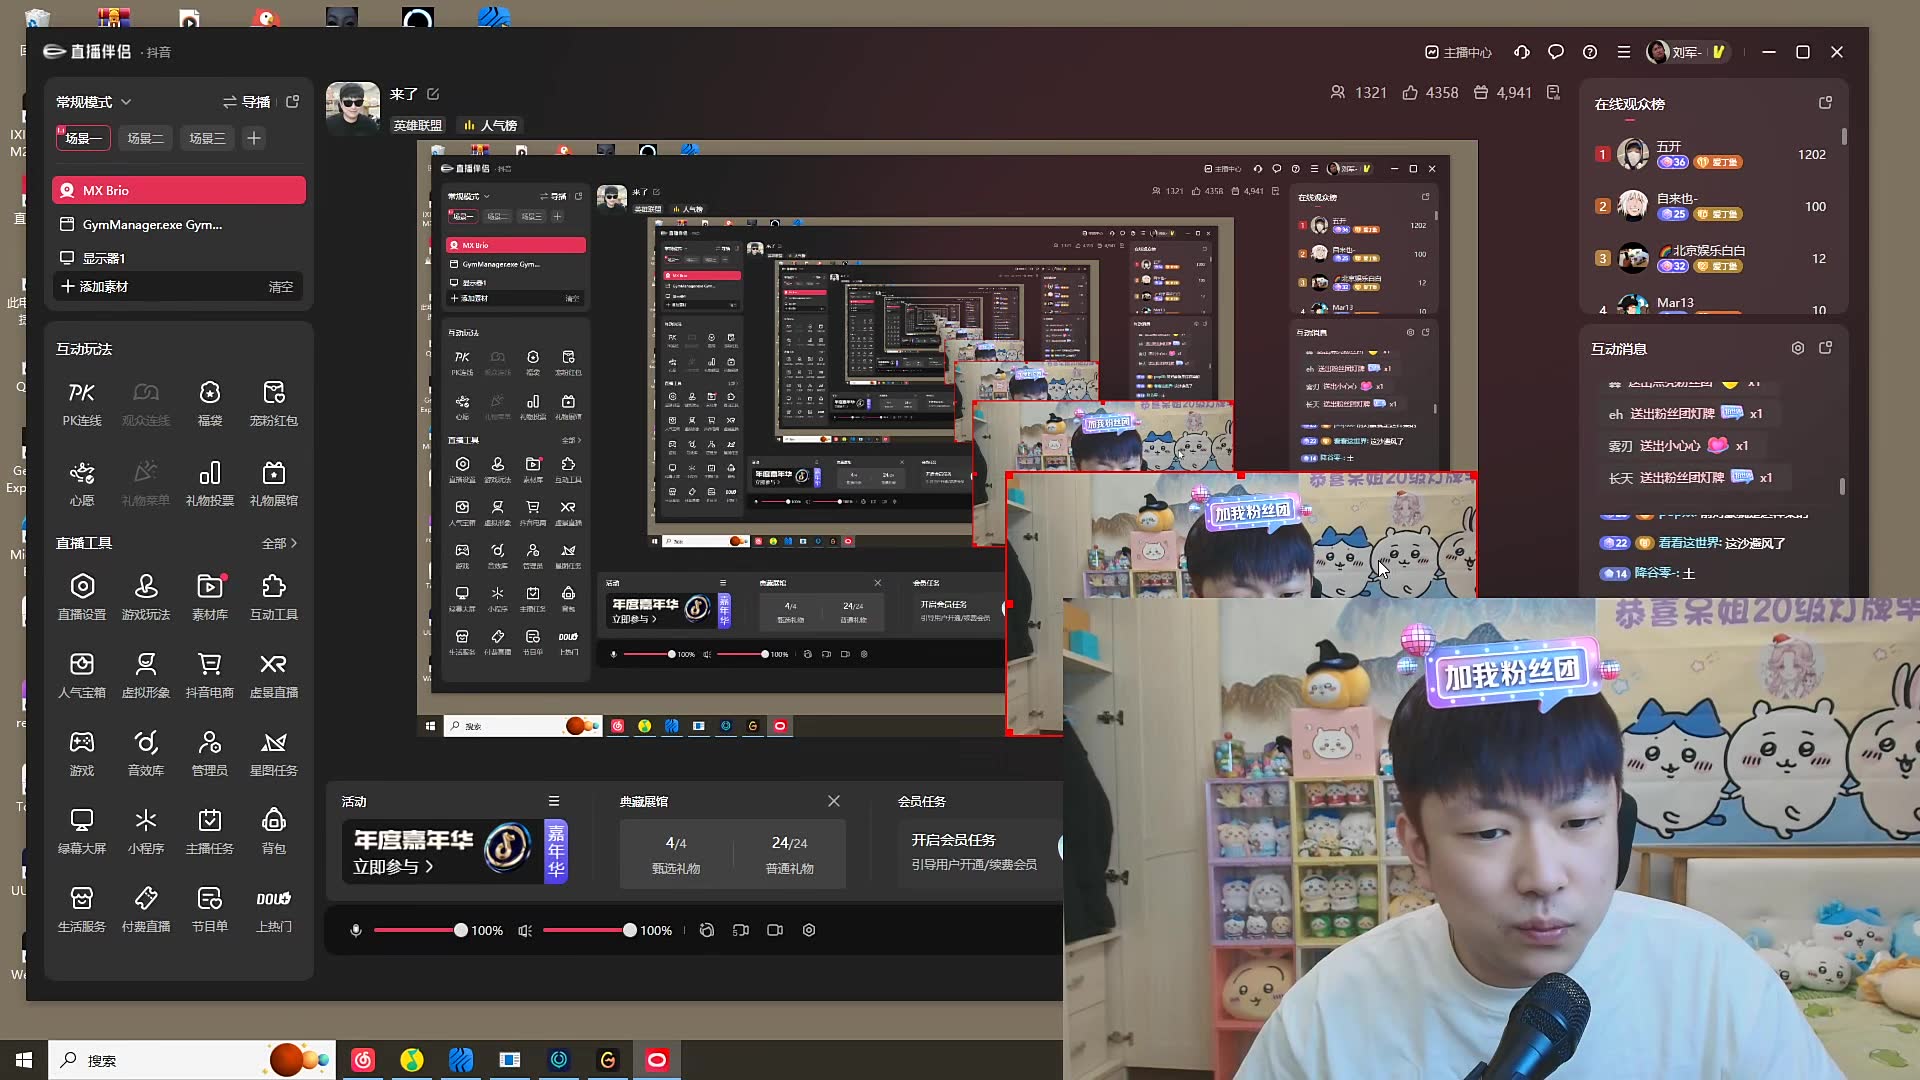The height and width of the screenshot is (1080, 1920).
Task: Open 小程序 mini programs
Action: click(x=146, y=832)
